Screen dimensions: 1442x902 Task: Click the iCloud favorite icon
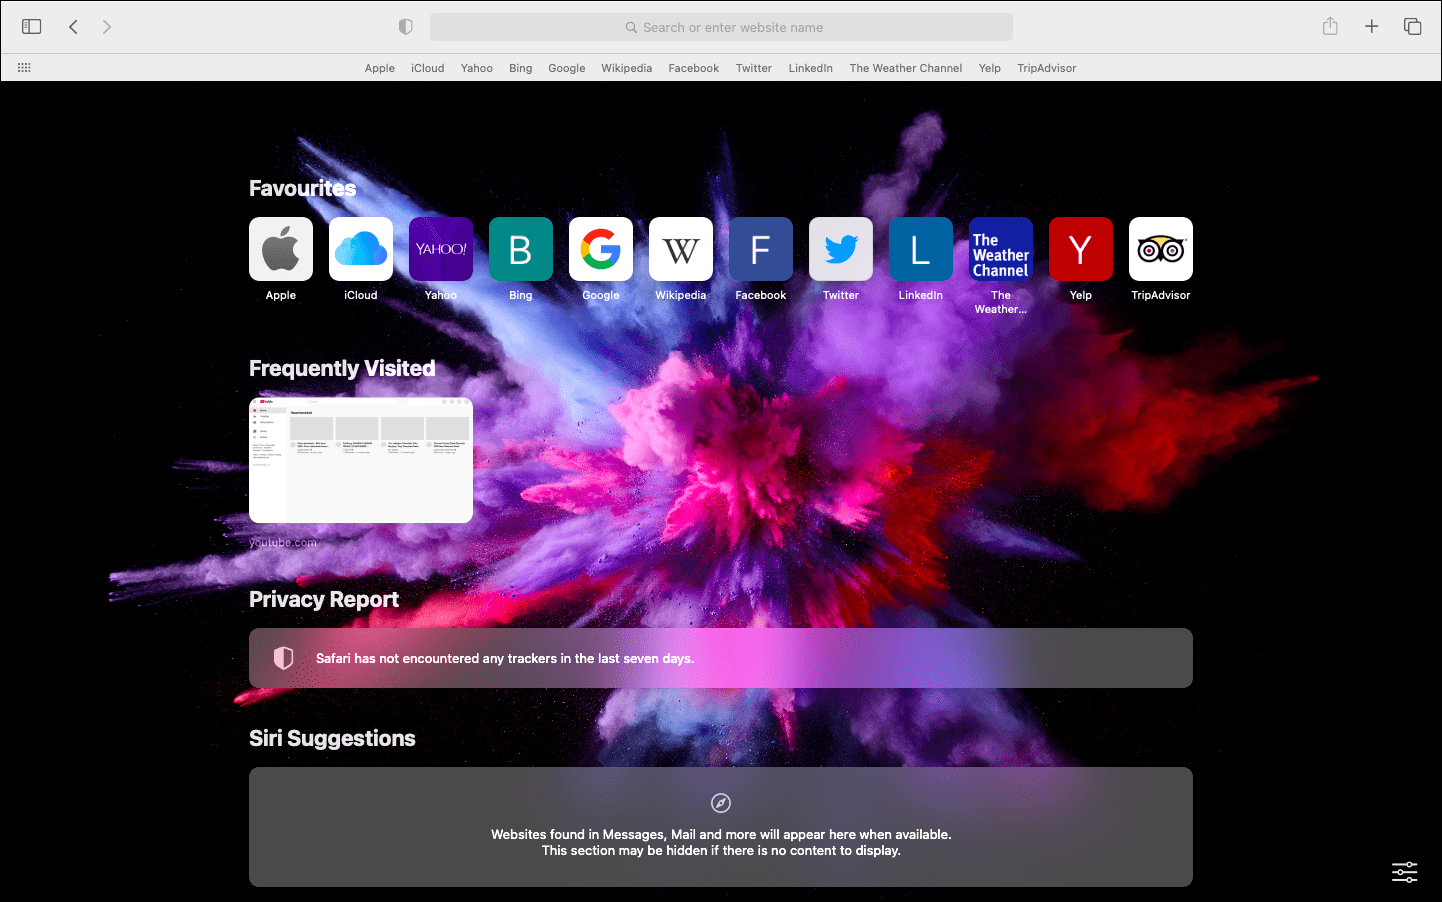coord(360,249)
